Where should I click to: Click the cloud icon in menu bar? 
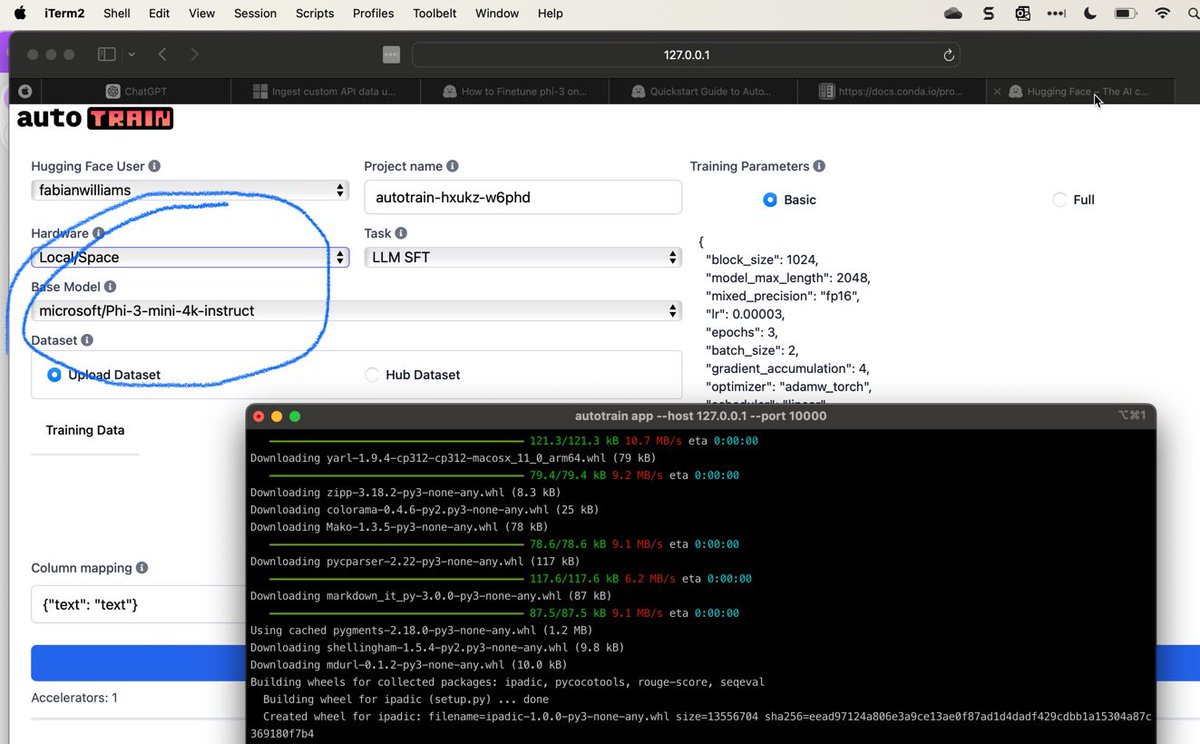click(x=953, y=13)
